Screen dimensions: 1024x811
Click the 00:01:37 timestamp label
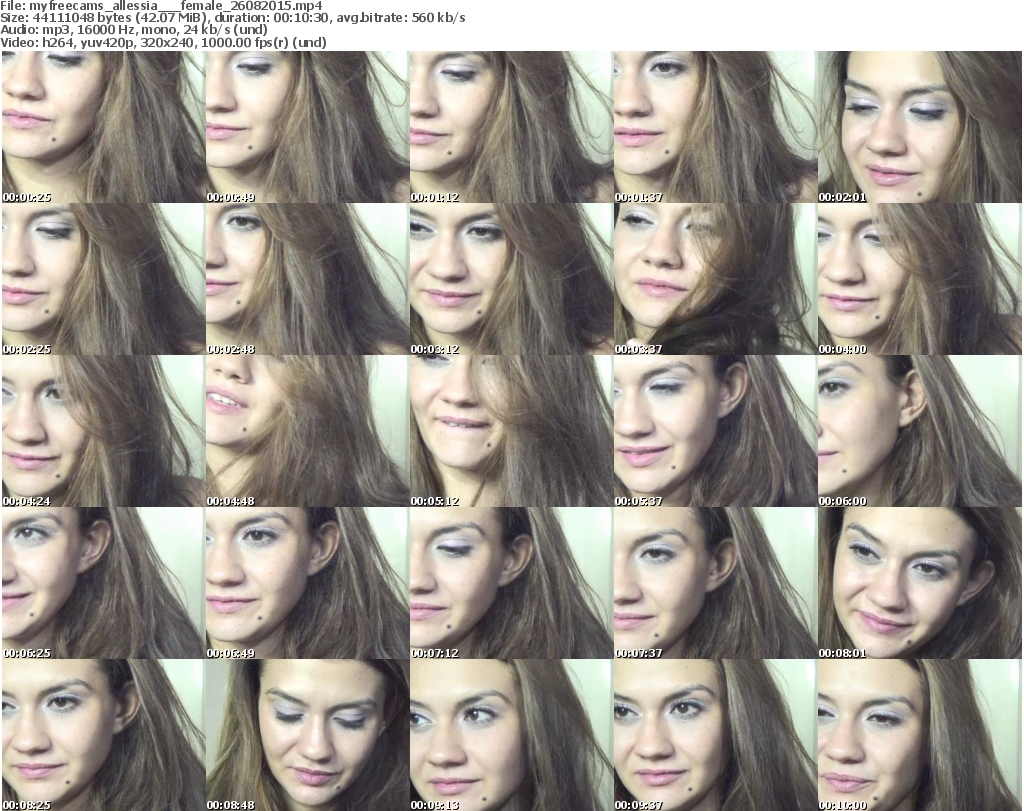pyautogui.click(x=638, y=197)
